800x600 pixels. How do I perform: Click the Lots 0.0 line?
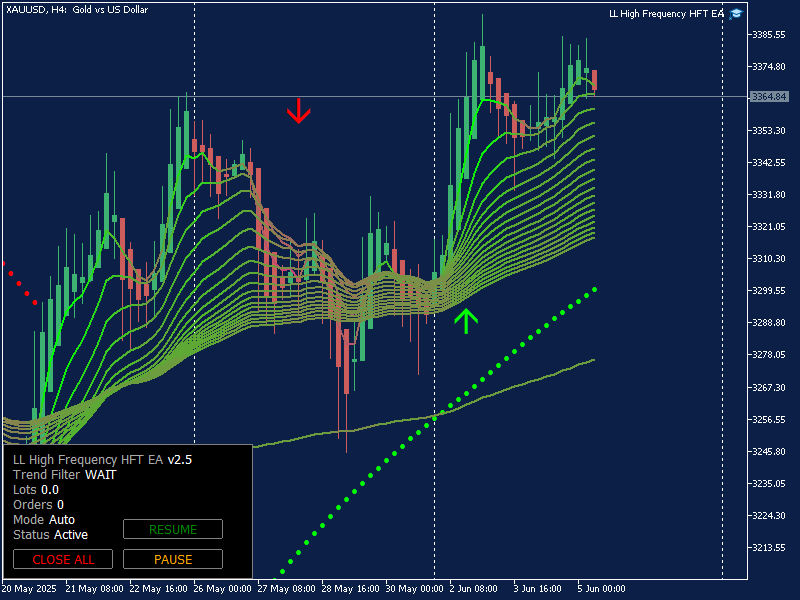click(36, 490)
